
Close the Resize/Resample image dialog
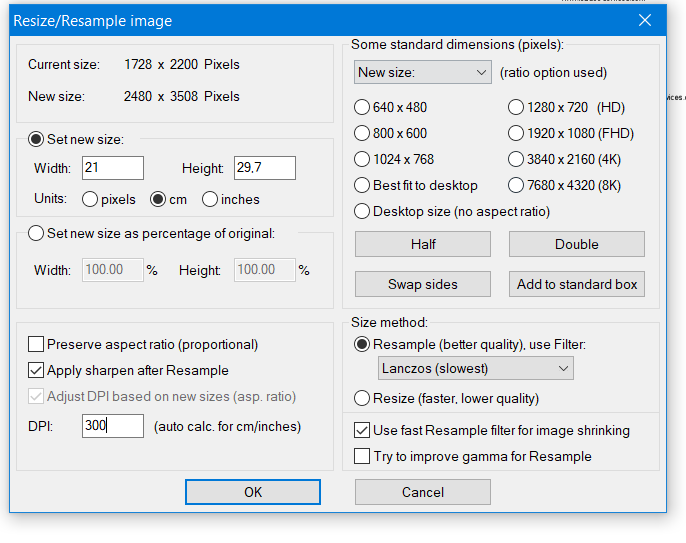tap(643, 21)
